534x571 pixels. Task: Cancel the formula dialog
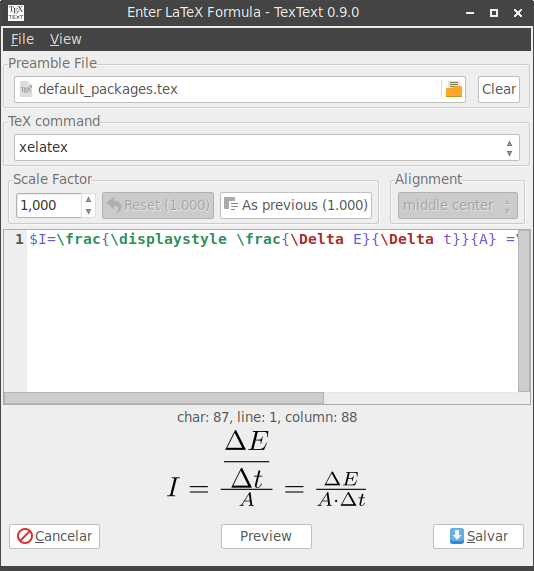[x=55, y=536]
